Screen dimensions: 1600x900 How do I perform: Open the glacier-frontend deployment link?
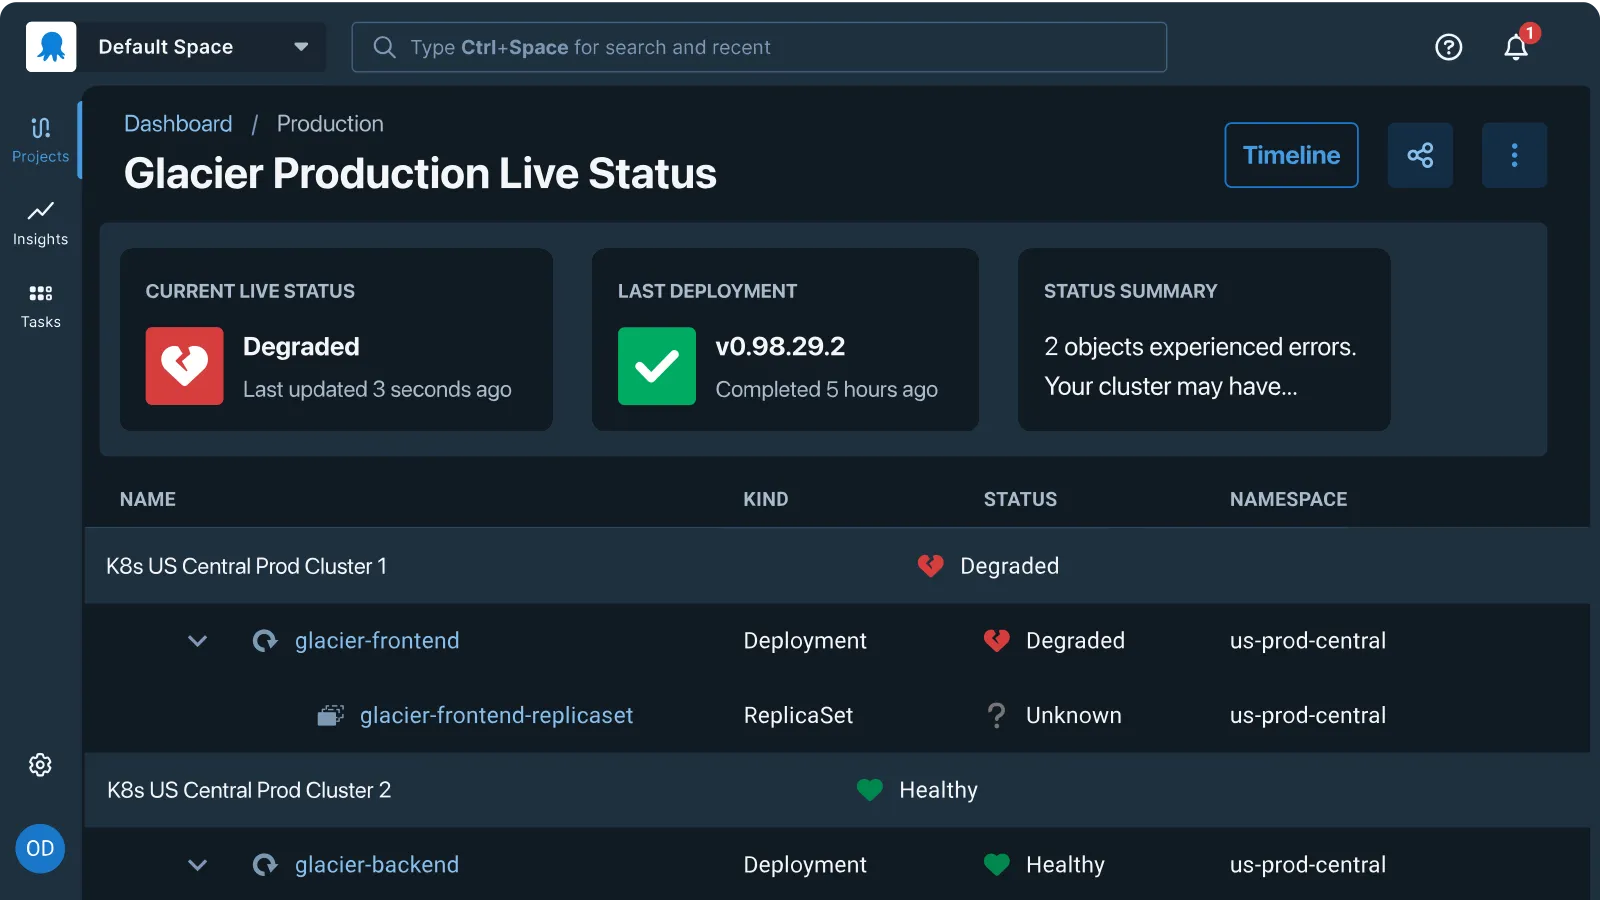coord(377,641)
